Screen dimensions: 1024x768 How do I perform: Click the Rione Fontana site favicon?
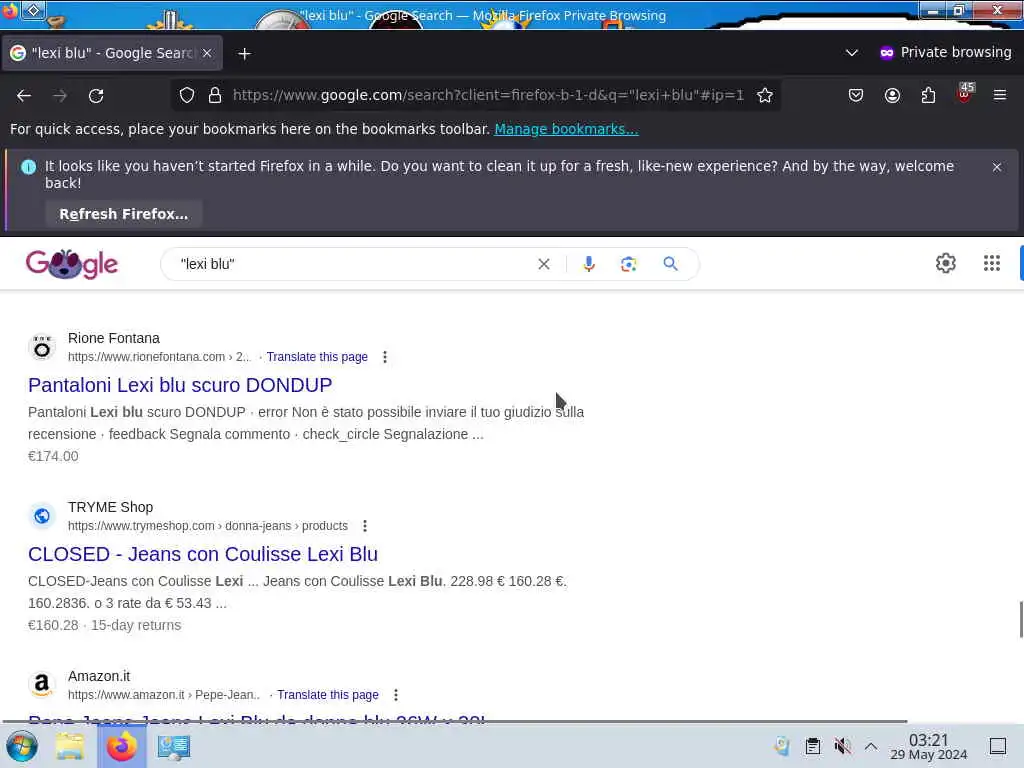click(42, 347)
